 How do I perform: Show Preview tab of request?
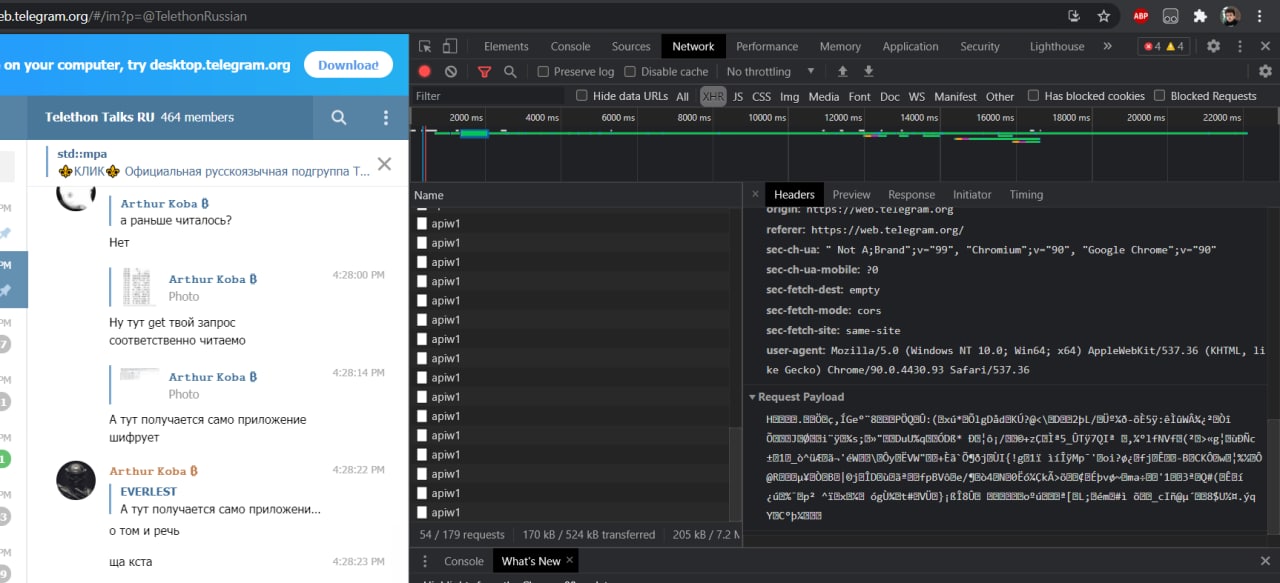(x=851, y=195)
